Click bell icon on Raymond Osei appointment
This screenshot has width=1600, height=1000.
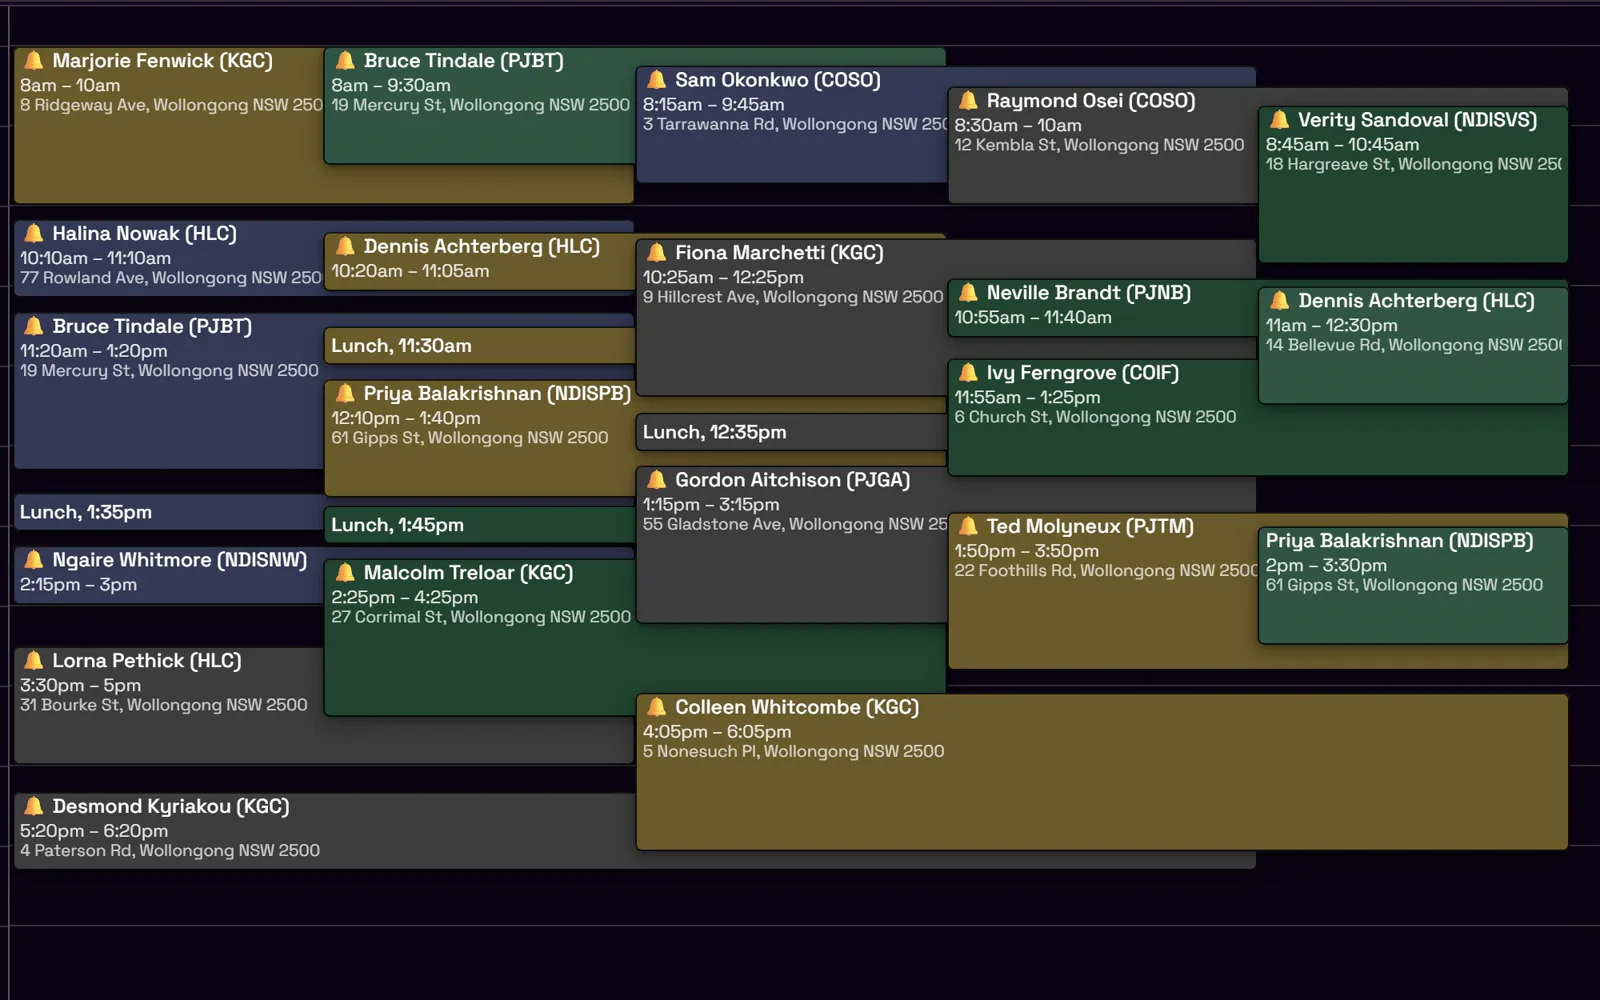[x=968, y=101]
